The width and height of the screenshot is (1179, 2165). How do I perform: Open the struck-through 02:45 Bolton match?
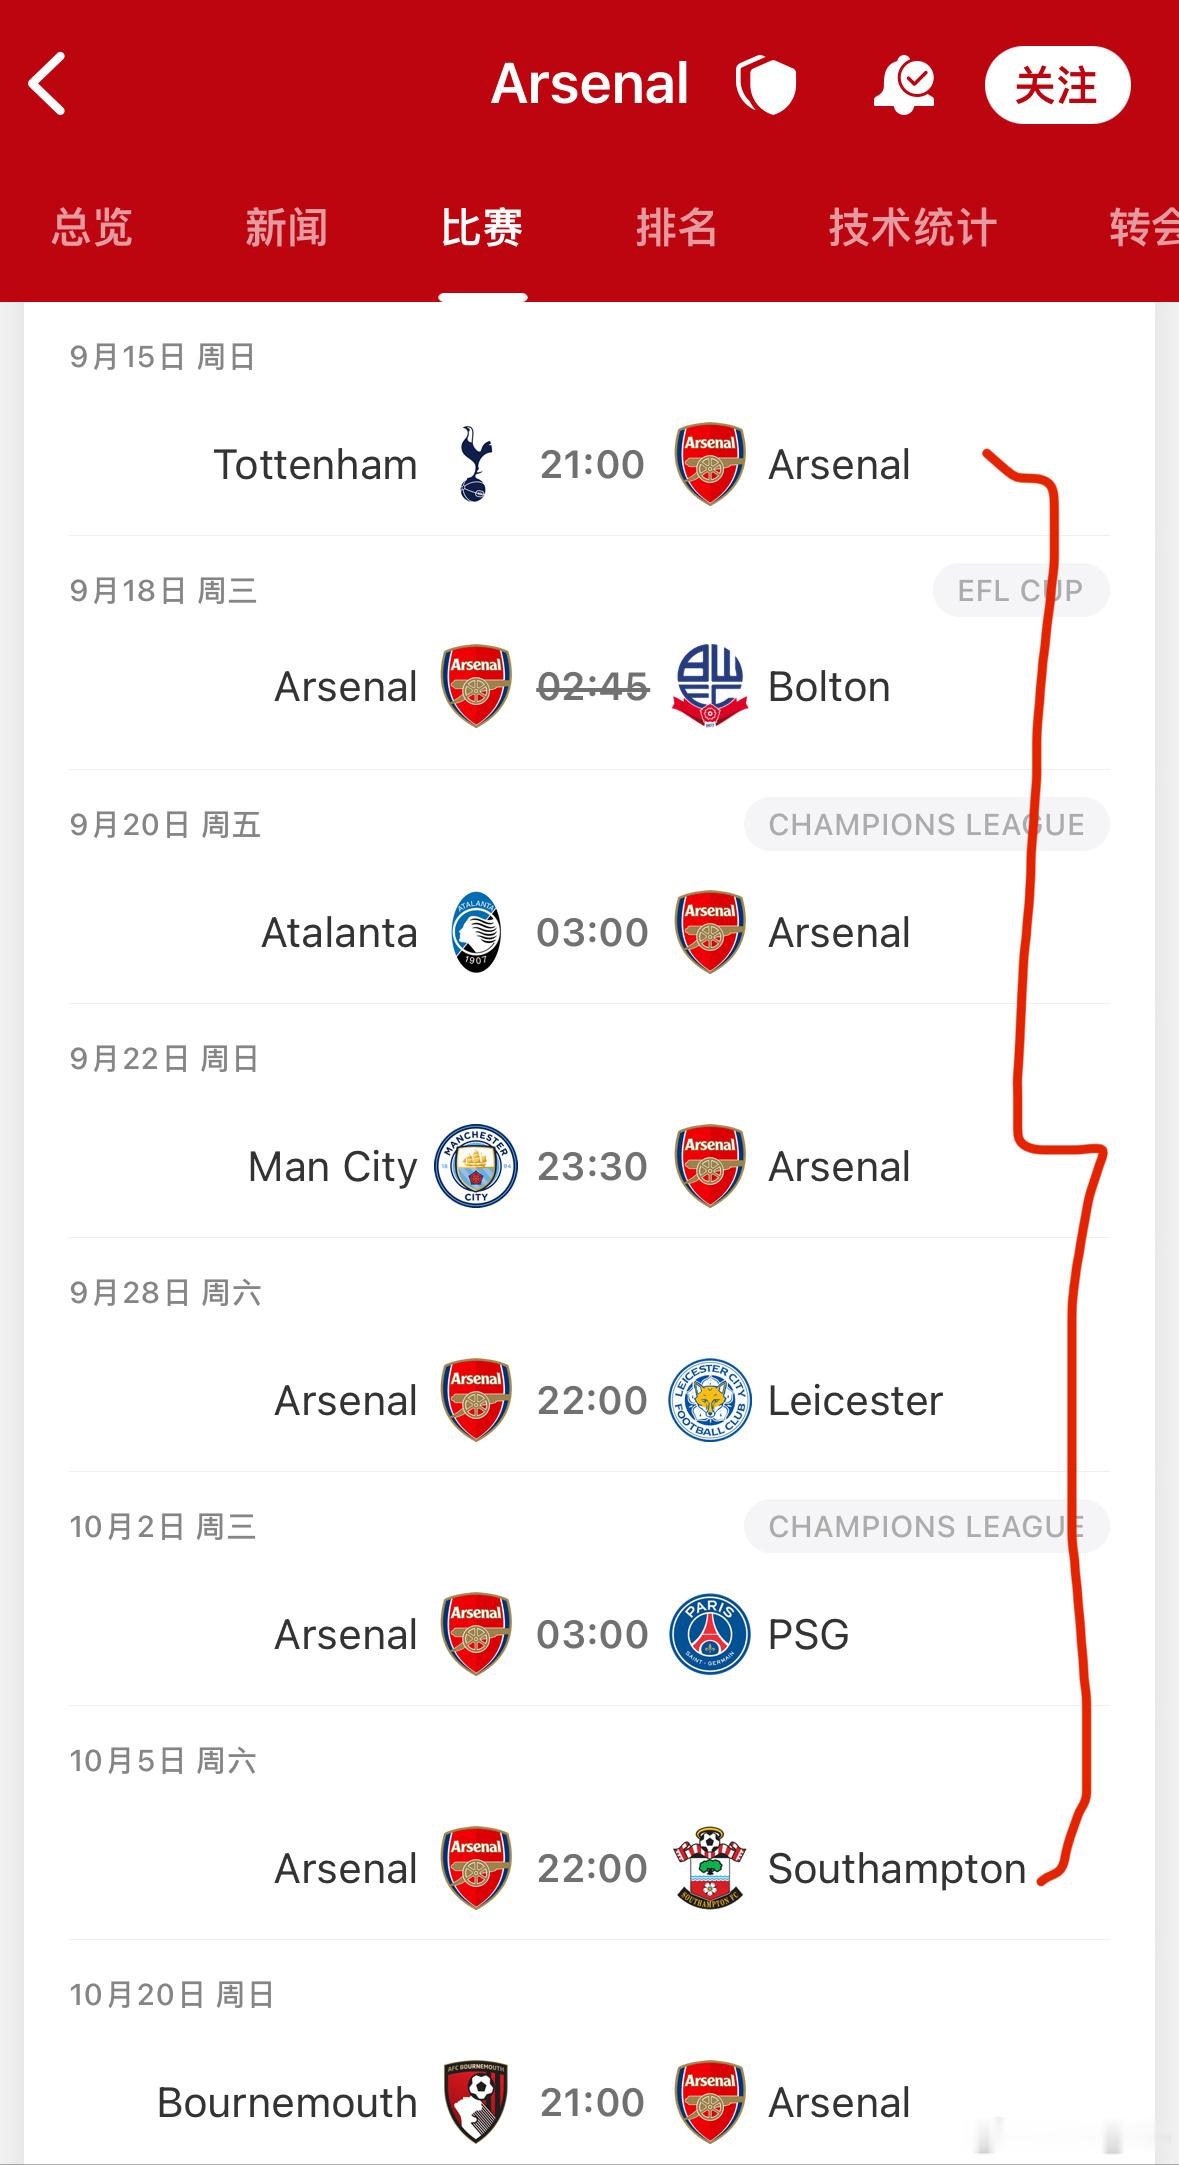coord(590,686)
